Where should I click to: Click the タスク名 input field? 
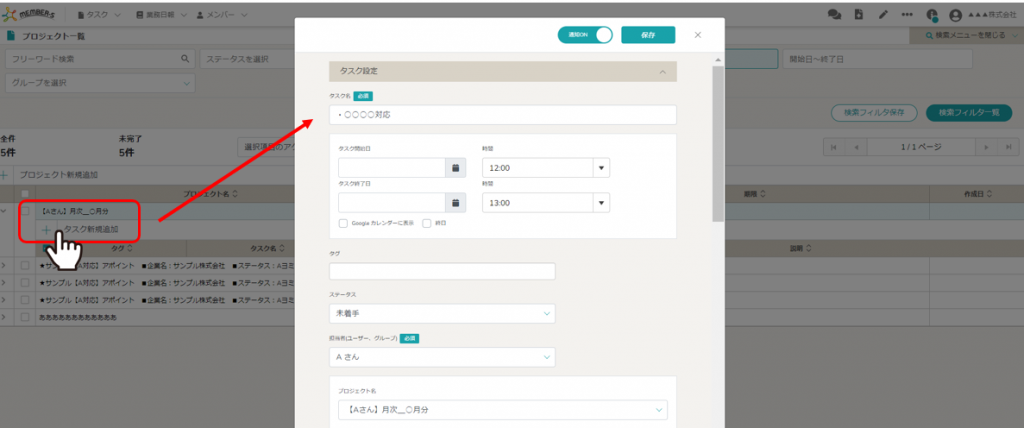(503, 115)
